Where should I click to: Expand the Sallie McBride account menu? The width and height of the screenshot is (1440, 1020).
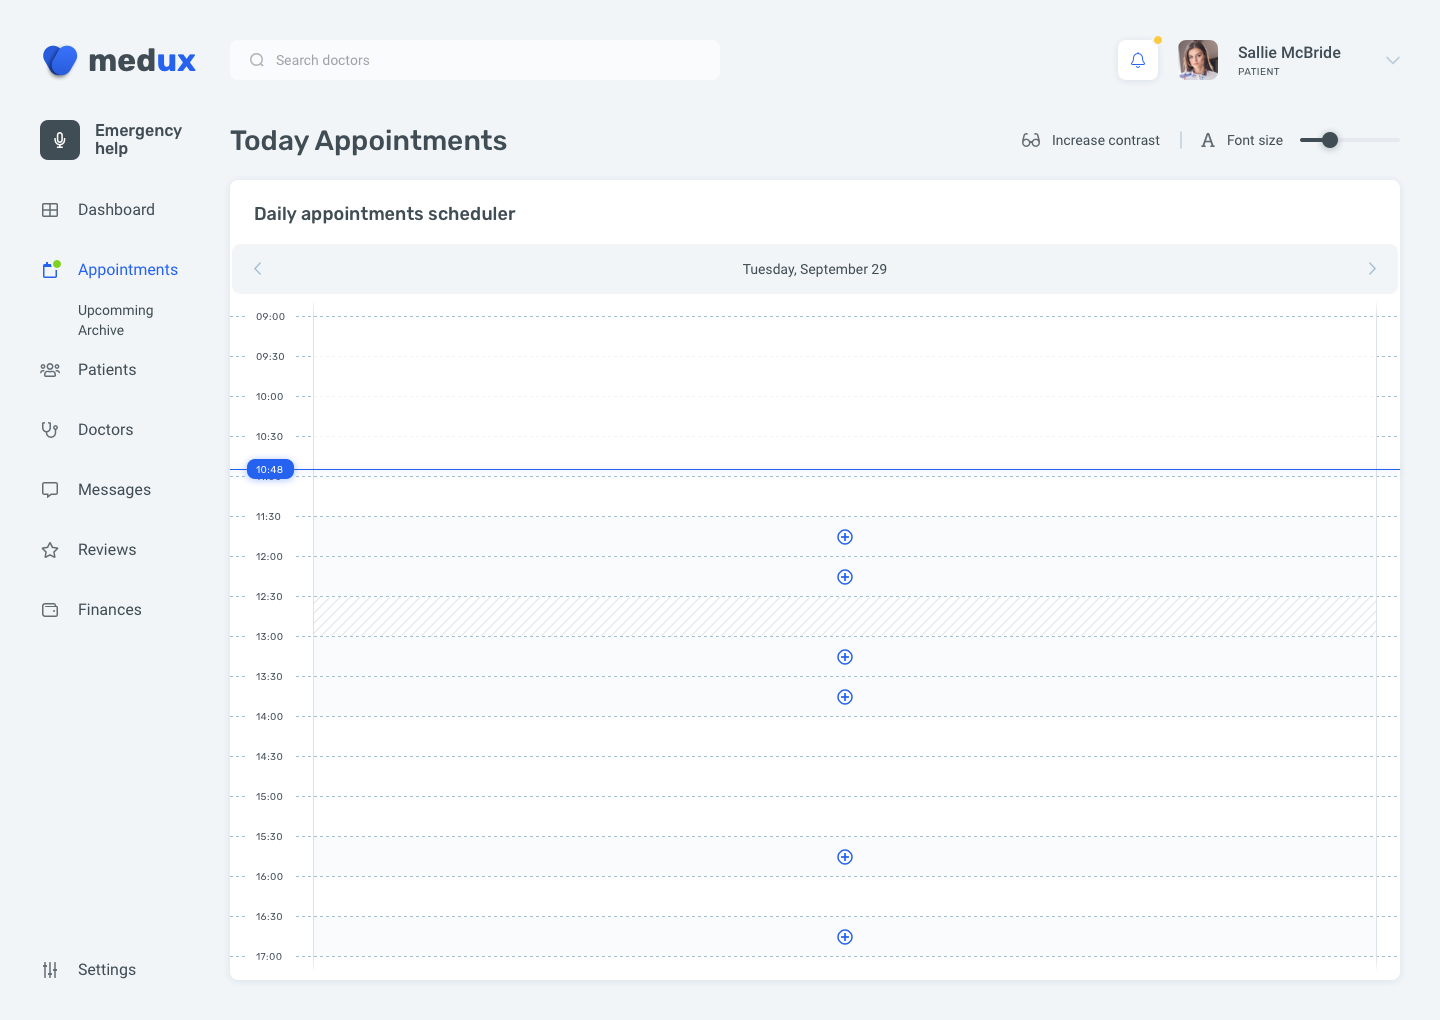coord(1392,60)
